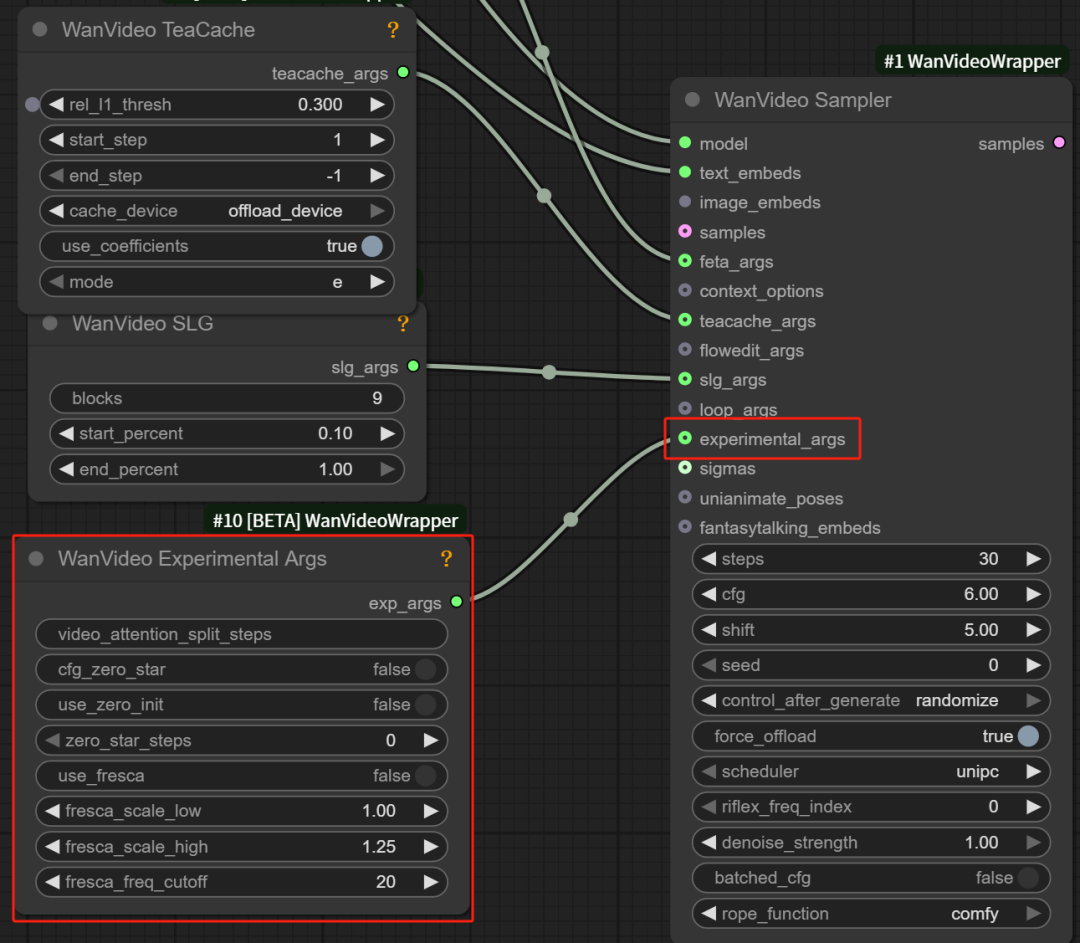Increase steps with the right arrow
The image size is (1080, 943).
click(1034, 559)
